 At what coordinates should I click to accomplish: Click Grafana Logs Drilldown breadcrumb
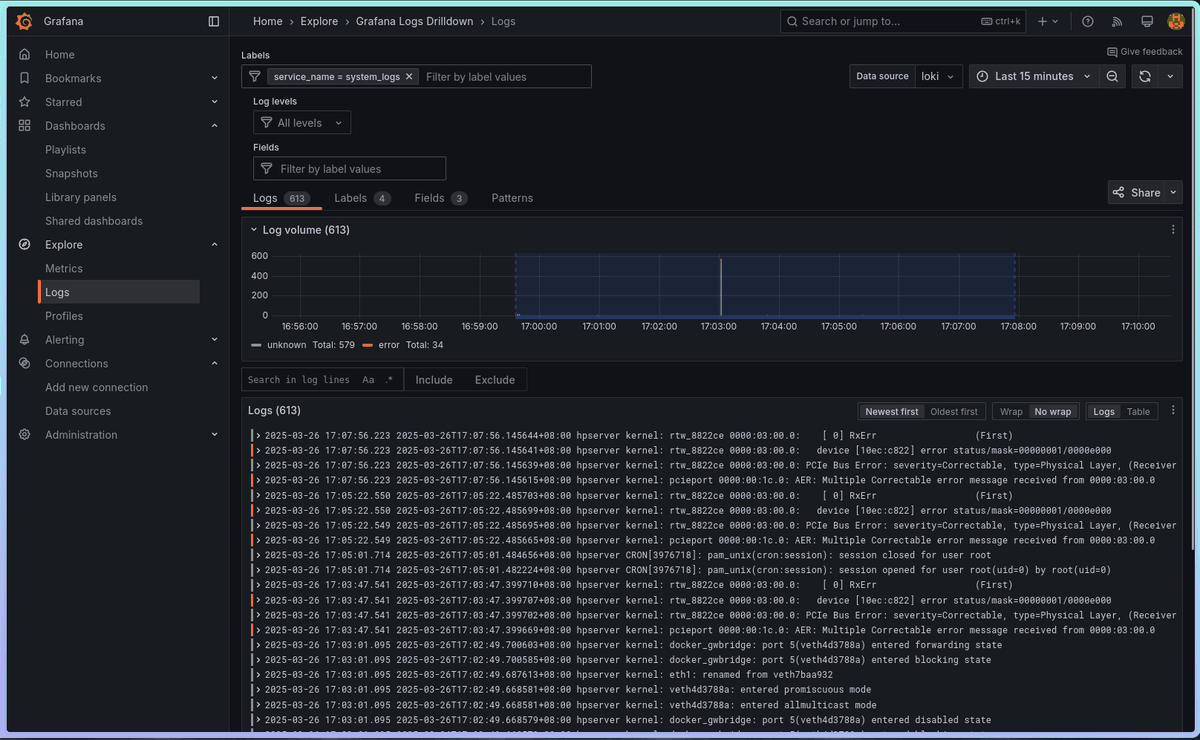[x=415, y=21]
